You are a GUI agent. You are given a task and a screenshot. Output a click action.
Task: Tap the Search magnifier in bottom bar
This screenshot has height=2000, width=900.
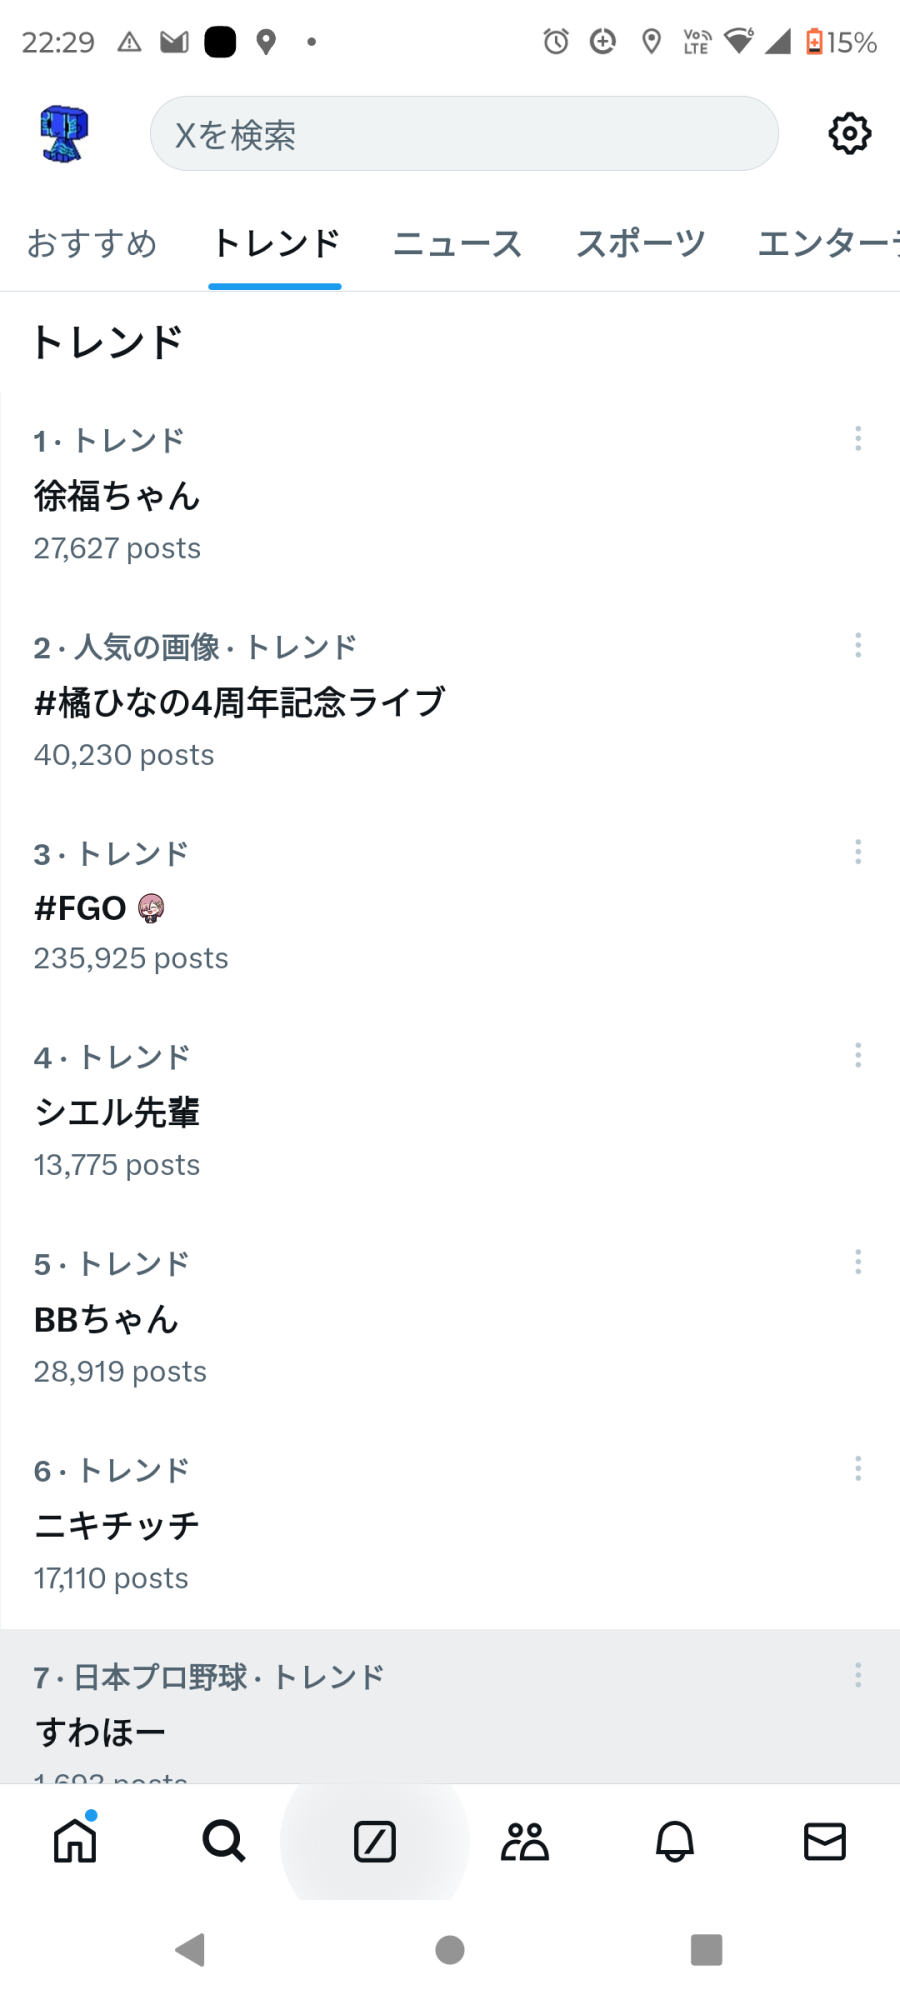[x=224, y=1841]
